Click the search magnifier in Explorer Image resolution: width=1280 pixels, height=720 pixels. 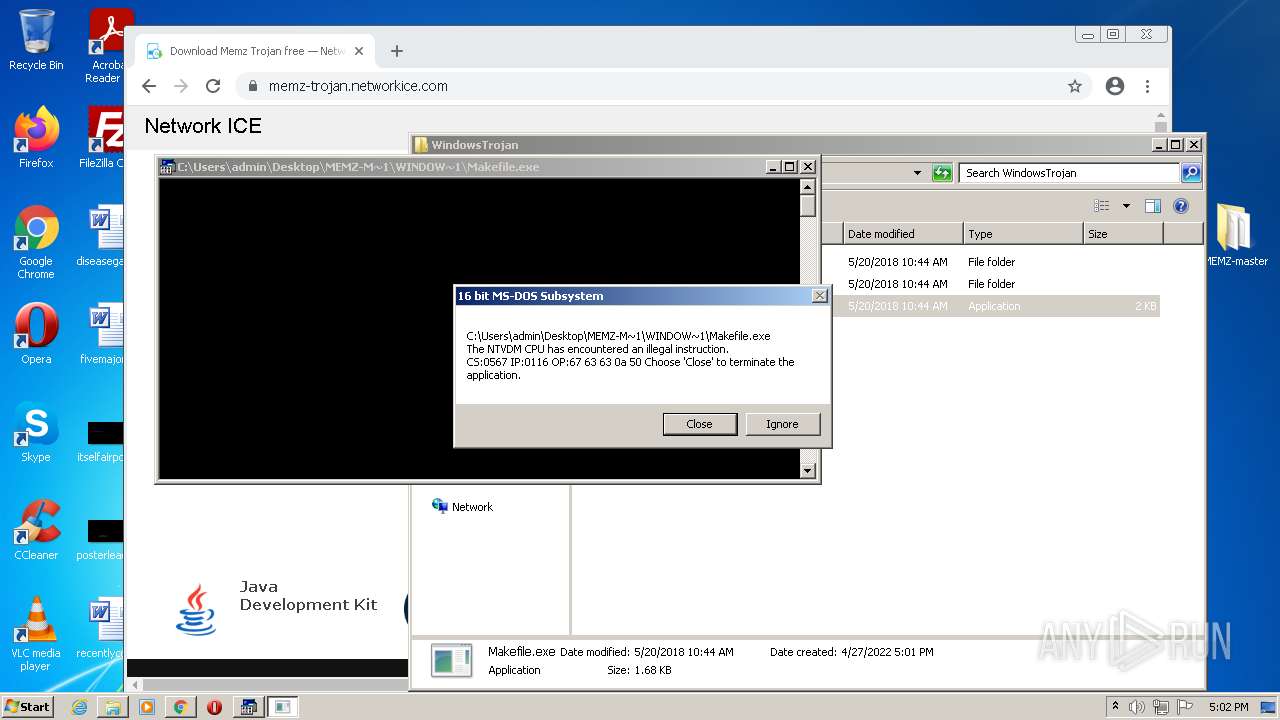coord(1190,173)
